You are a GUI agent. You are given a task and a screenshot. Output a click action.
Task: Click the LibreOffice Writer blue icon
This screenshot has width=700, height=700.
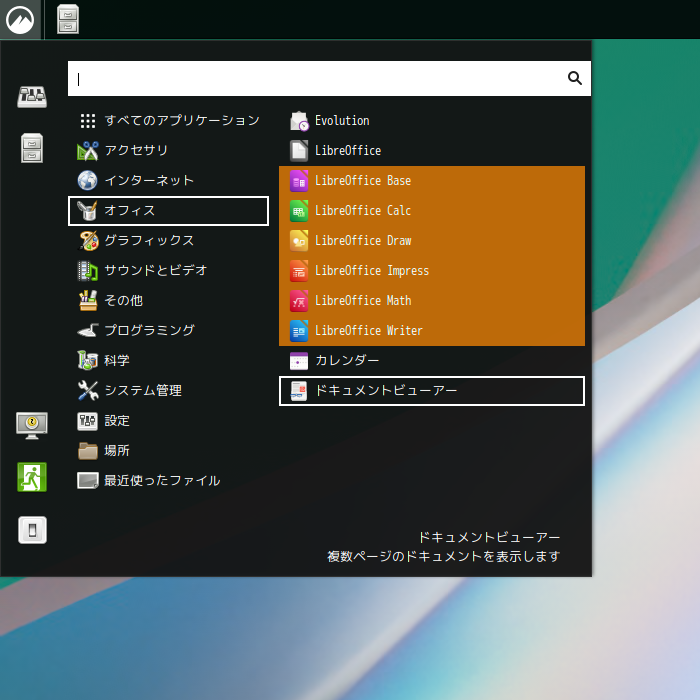(299, 331)
